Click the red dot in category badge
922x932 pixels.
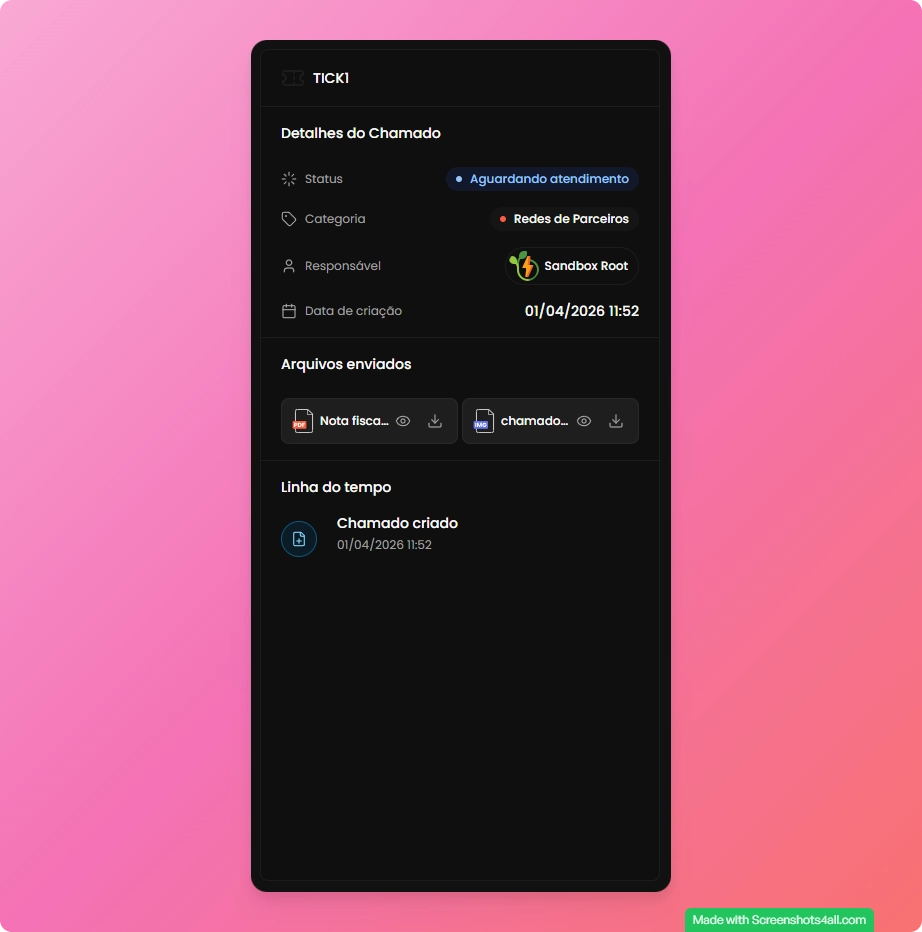503,219
